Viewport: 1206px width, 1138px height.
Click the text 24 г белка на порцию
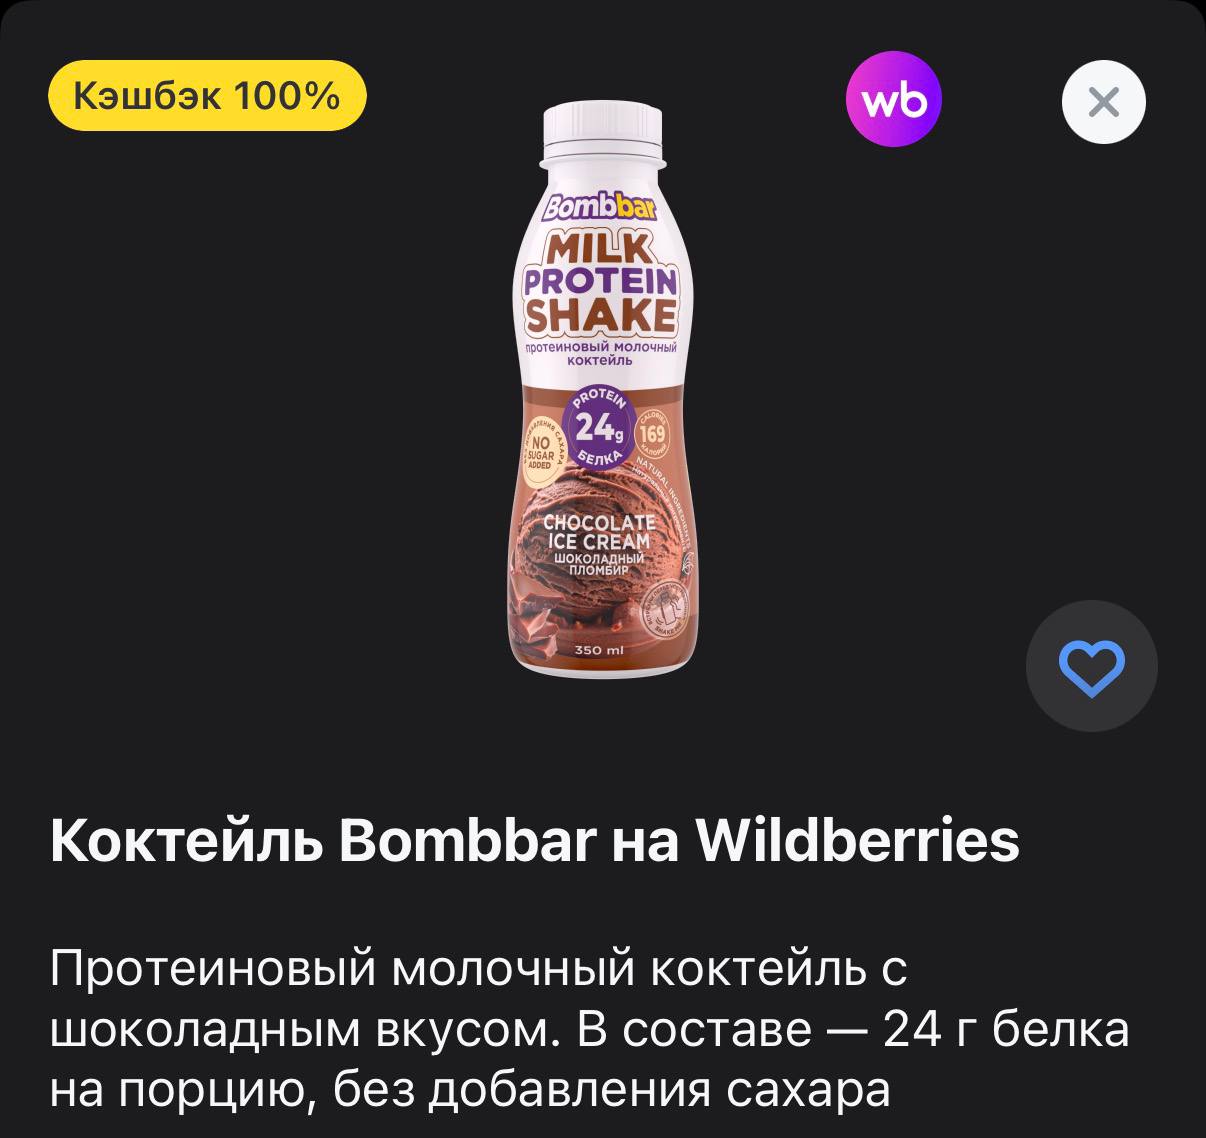click(x=590, y=1059)
